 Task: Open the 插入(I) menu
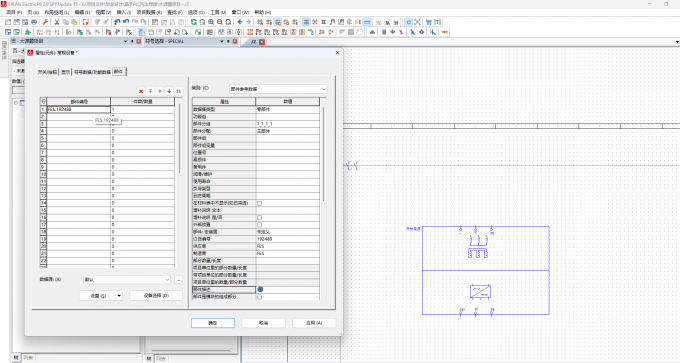[x=124, y=13]
